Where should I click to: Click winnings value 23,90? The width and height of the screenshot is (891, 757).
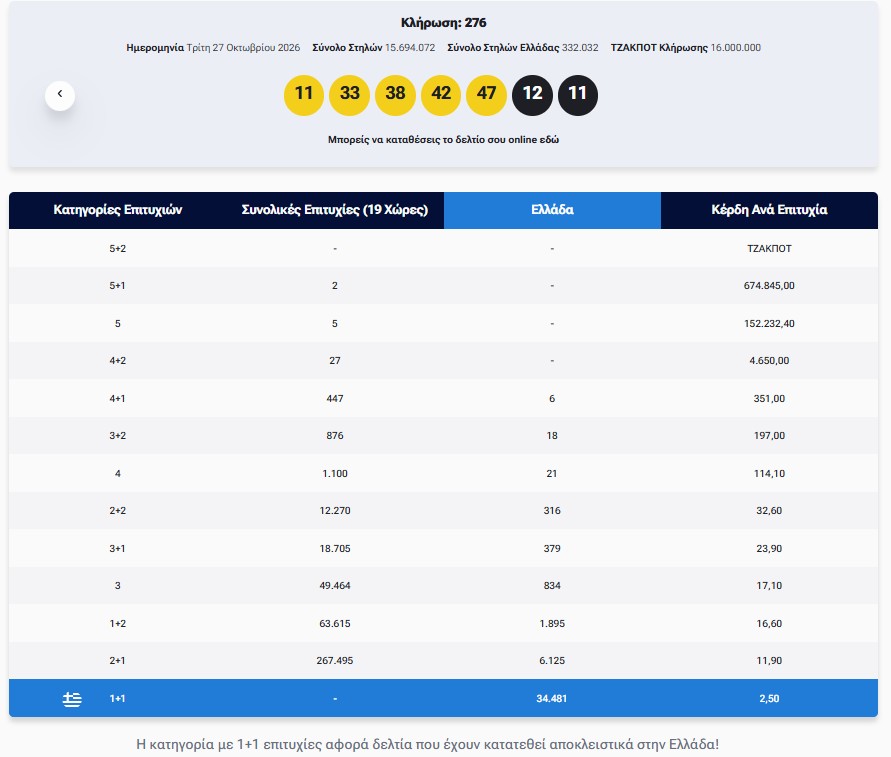[769, 548]
